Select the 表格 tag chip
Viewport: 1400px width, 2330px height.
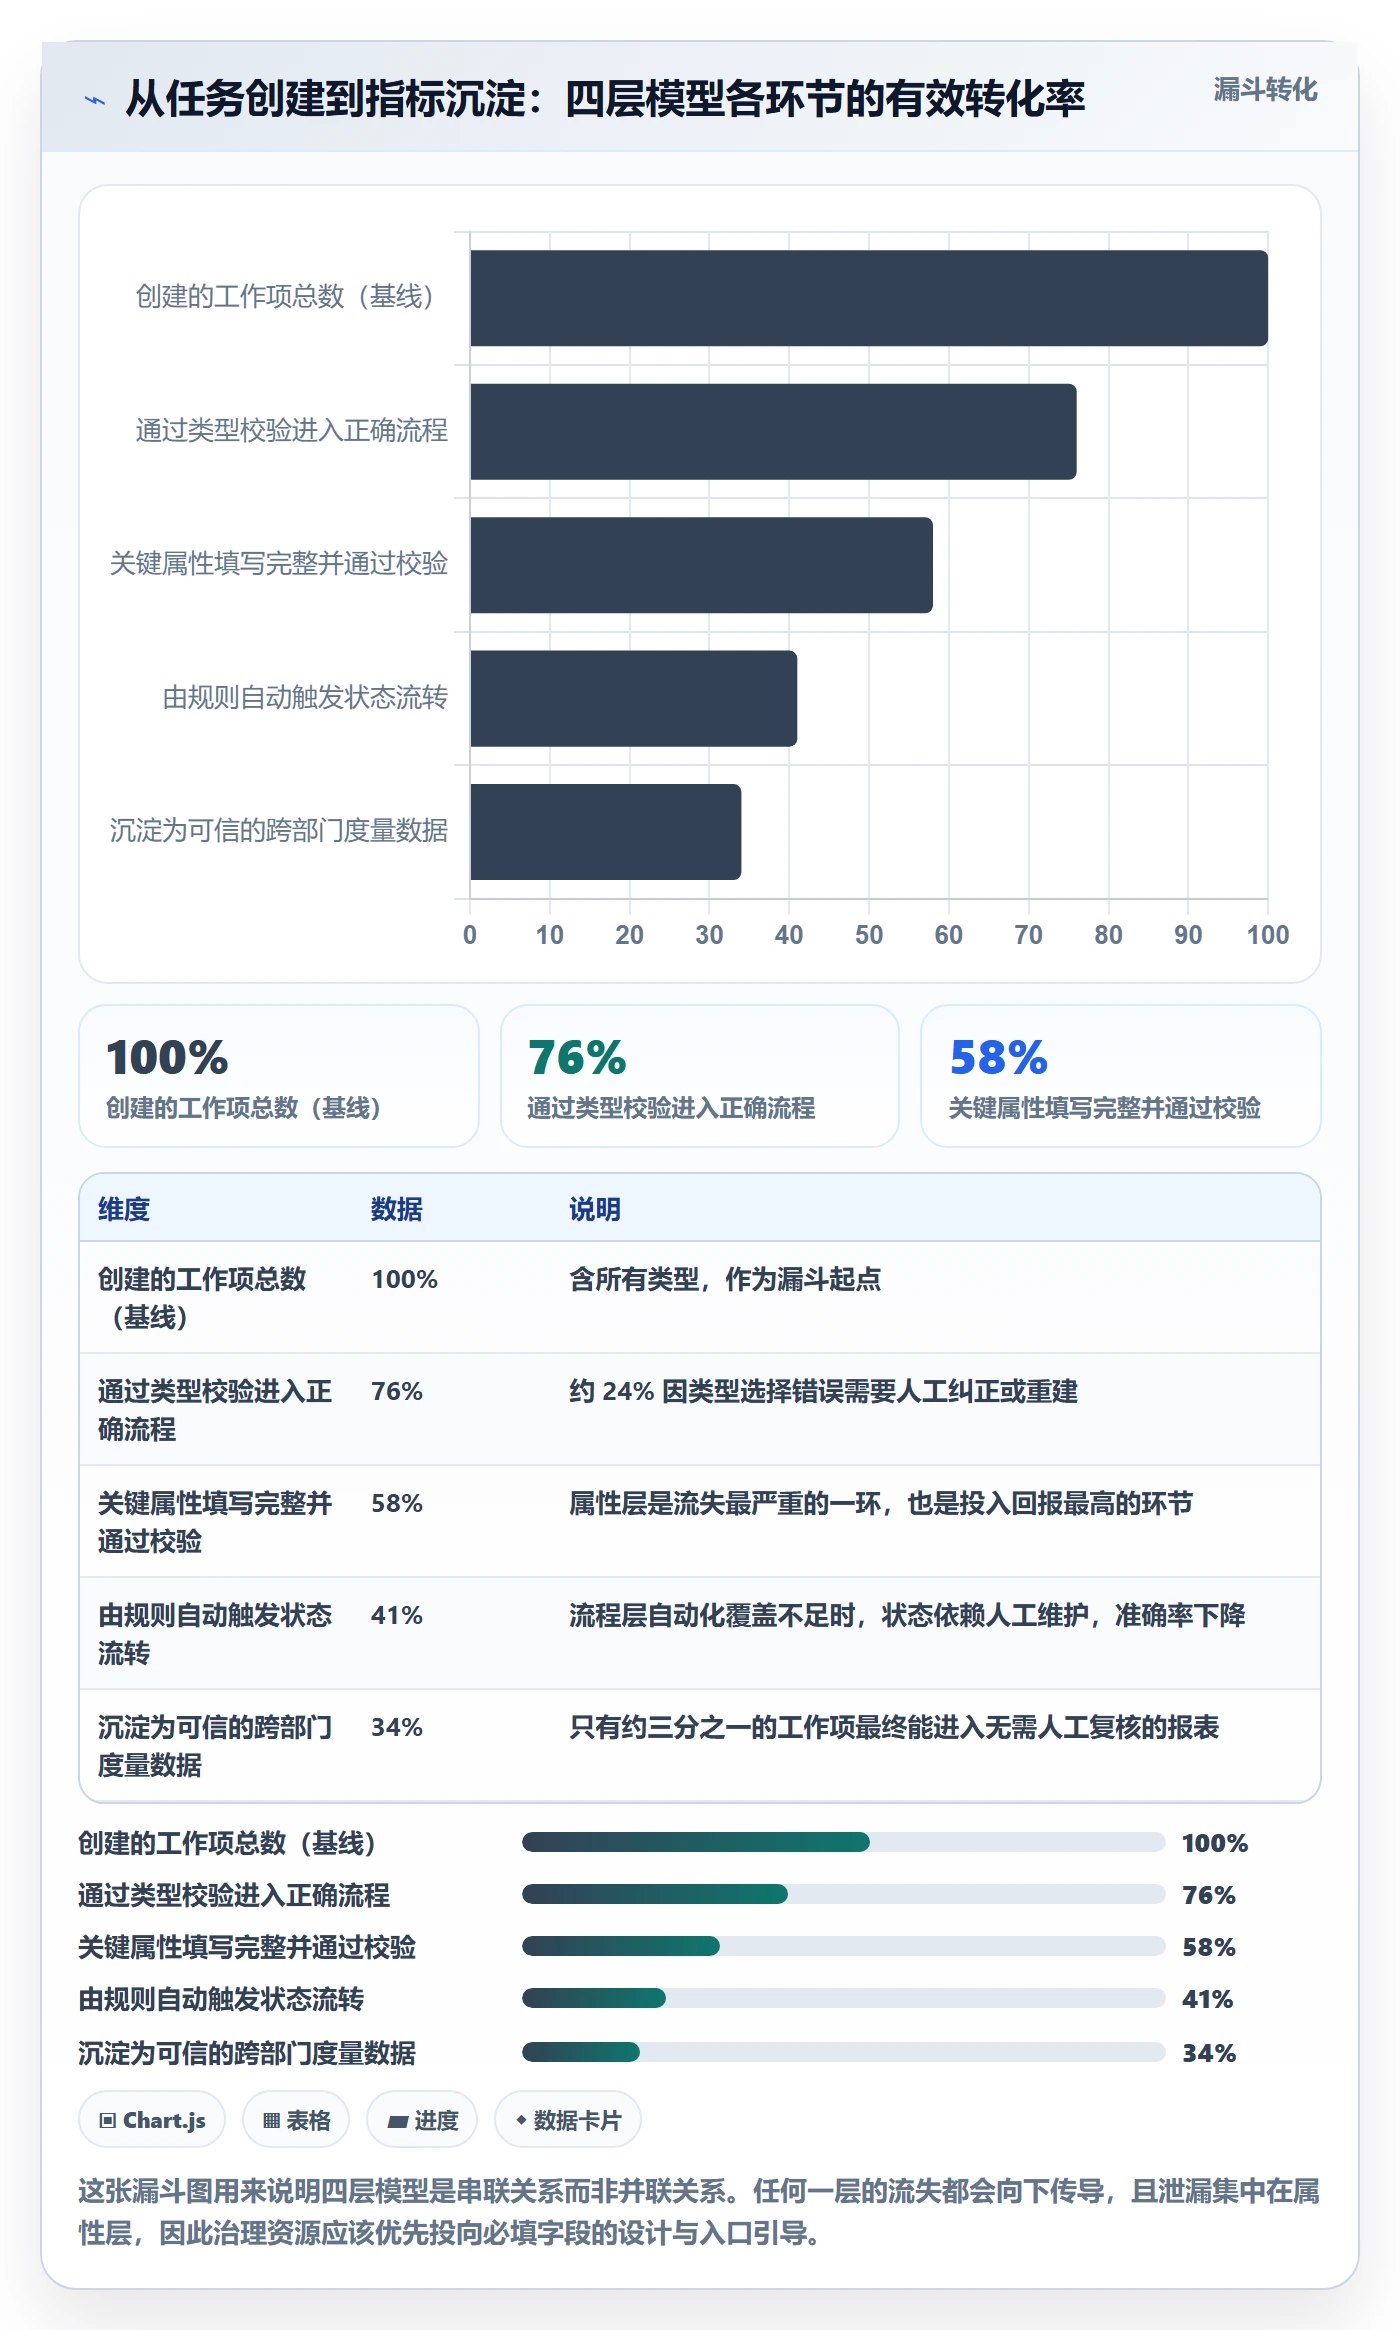(x=296, y=2120)
